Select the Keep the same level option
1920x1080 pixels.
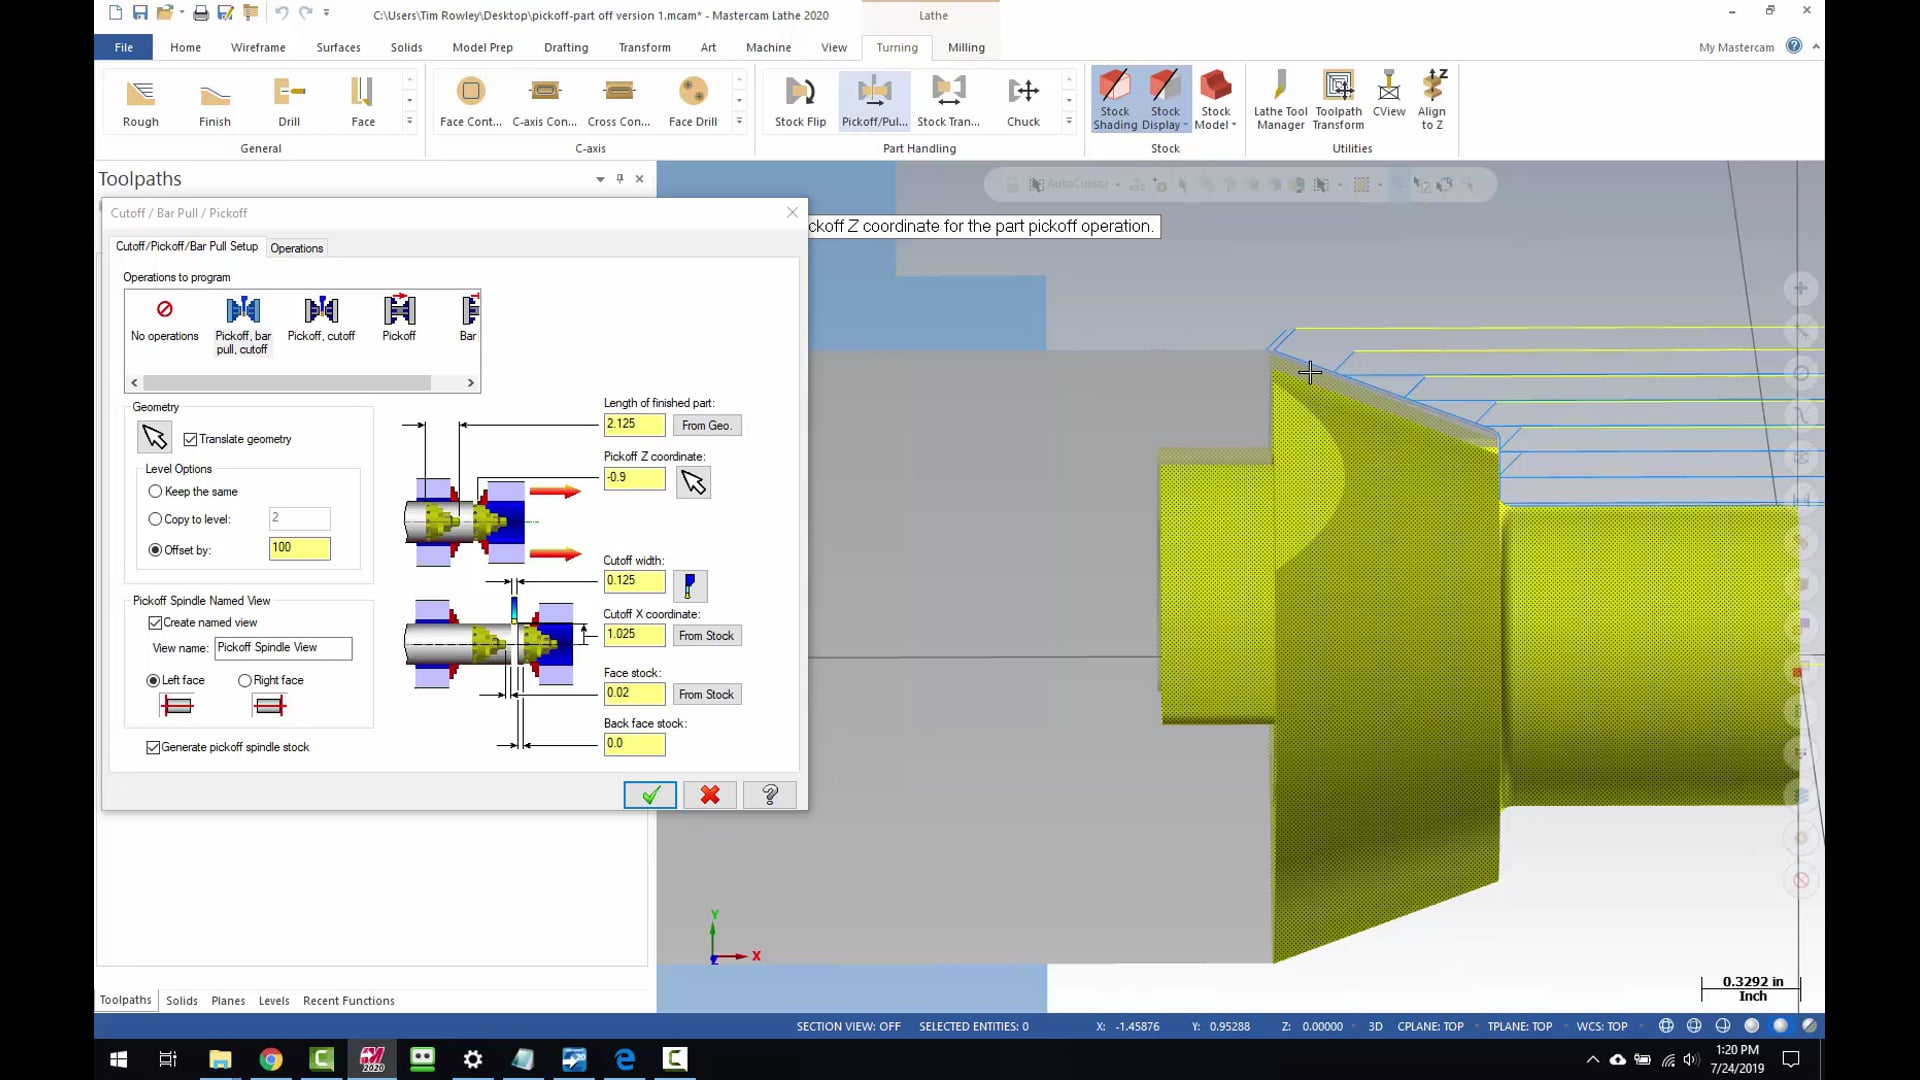tap(153, 491)
